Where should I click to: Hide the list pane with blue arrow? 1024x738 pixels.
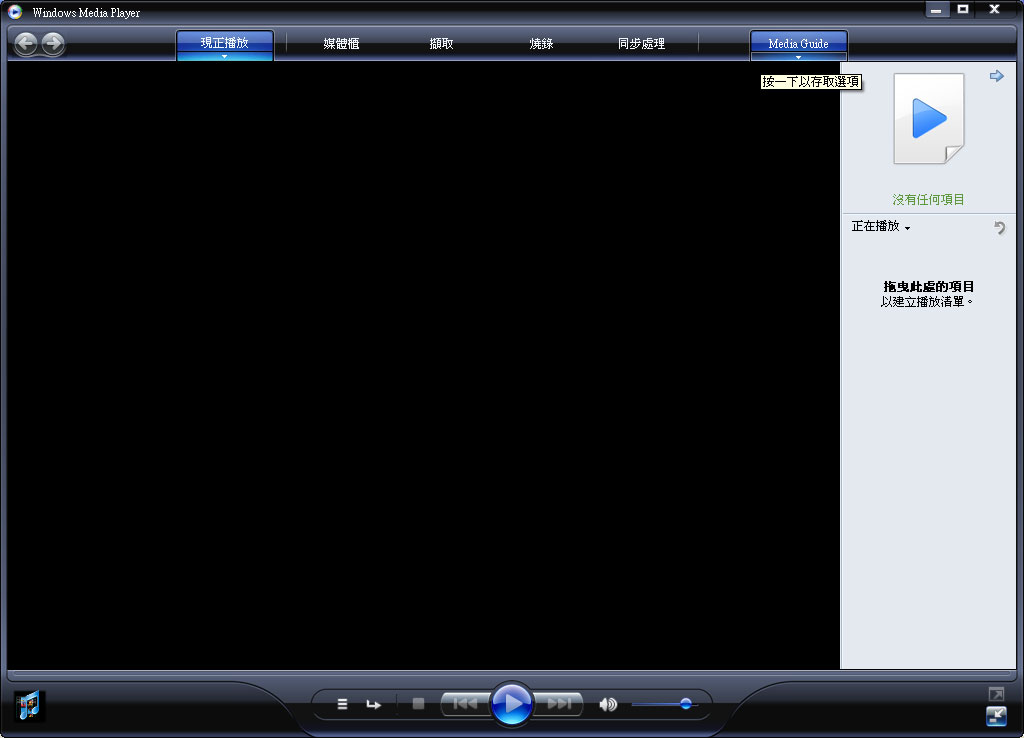tap(997, 76)
